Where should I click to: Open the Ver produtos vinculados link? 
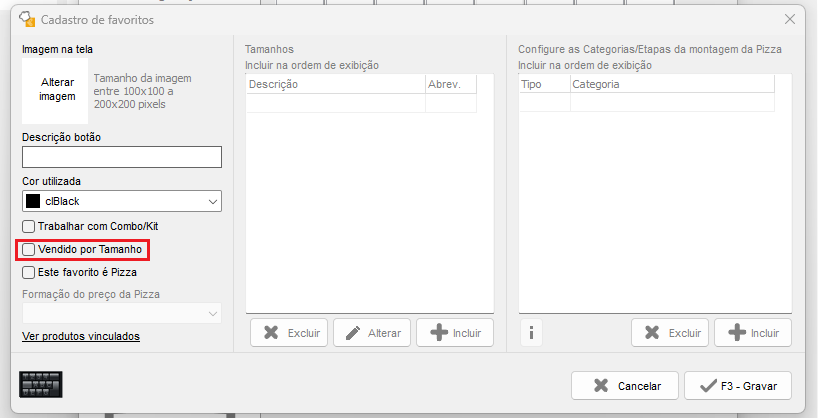(81, 336)
